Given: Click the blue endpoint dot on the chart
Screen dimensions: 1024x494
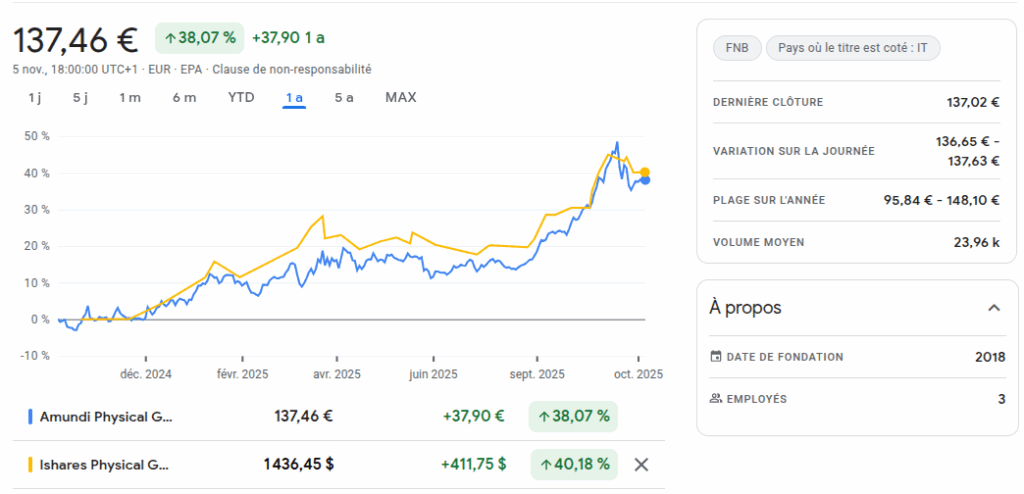Looking at the screenshot, I should click(645, 180).
